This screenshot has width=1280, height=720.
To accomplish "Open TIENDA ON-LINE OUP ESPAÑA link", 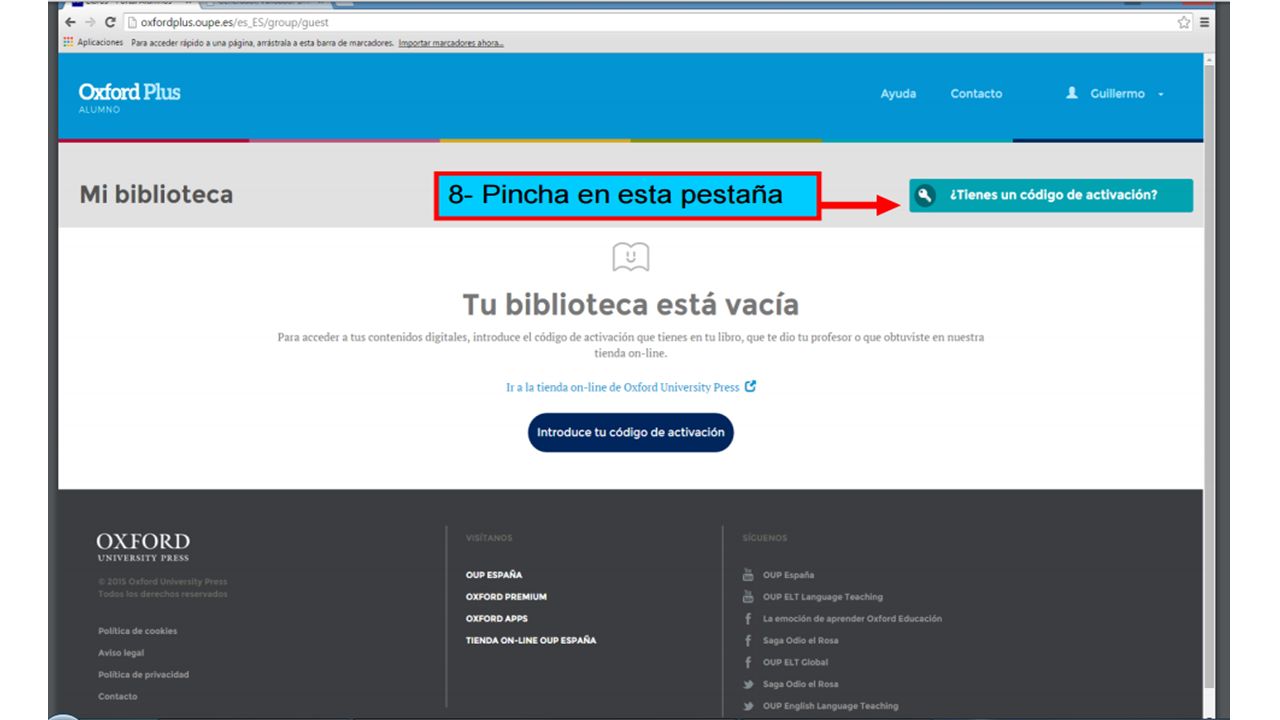I will tap(531, 640).
